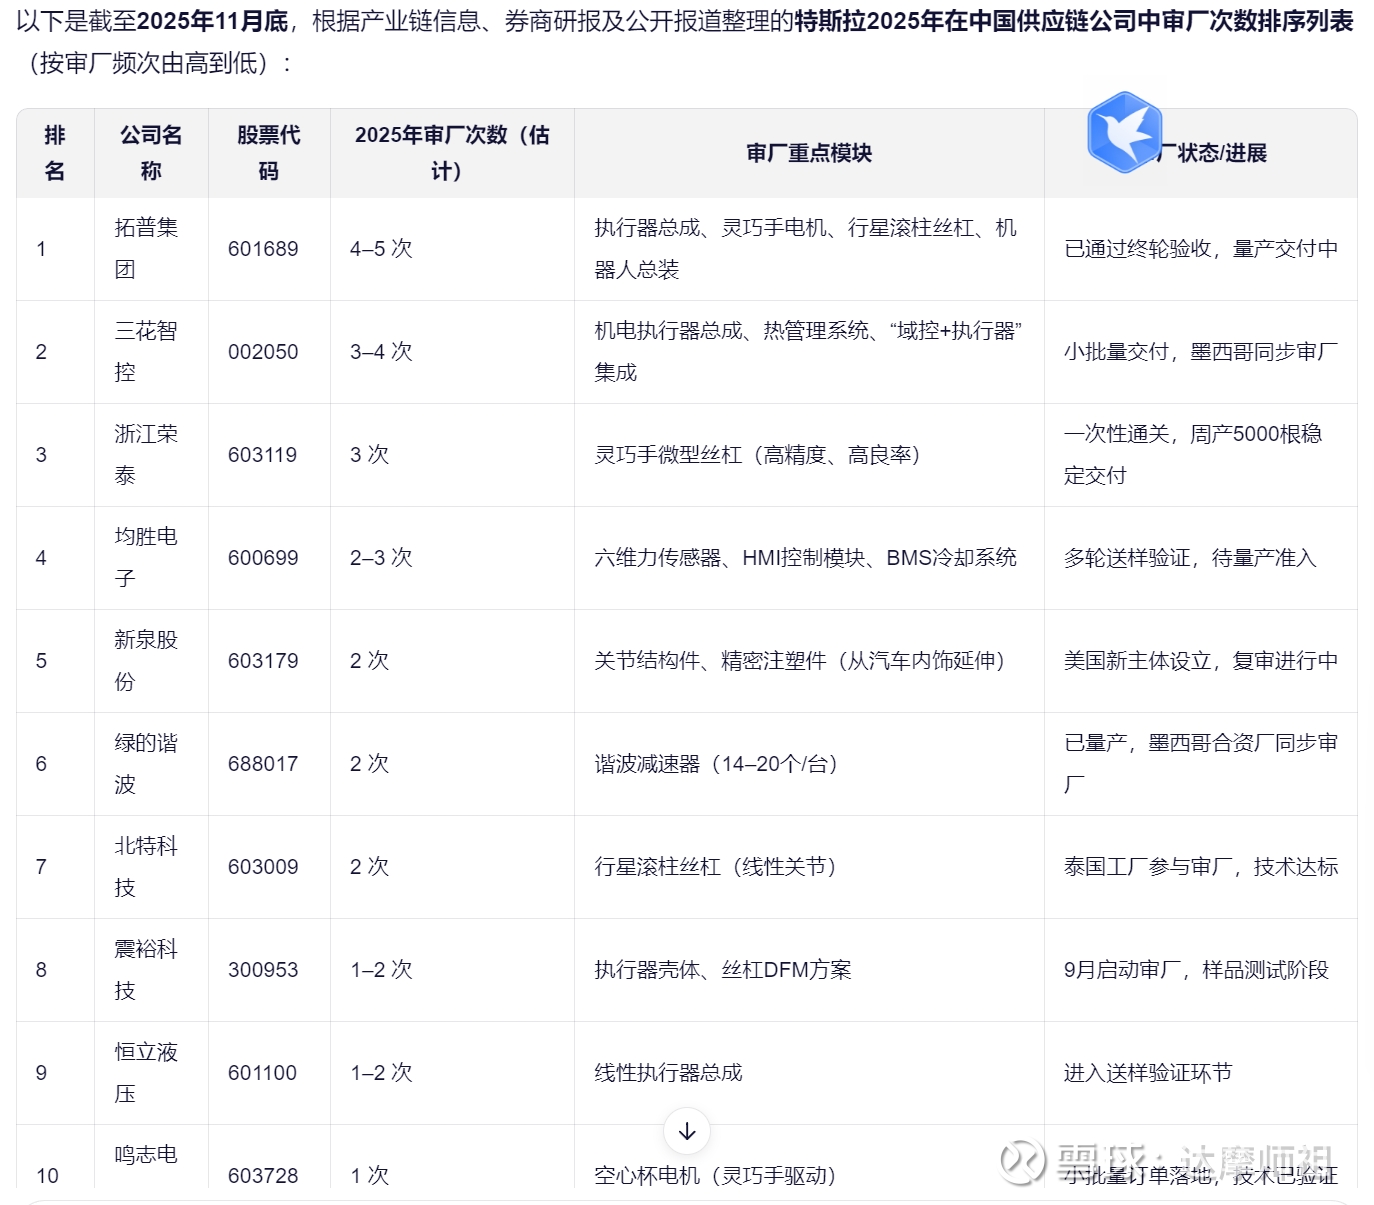Select the header cell 股票代码

coord(269,153)
